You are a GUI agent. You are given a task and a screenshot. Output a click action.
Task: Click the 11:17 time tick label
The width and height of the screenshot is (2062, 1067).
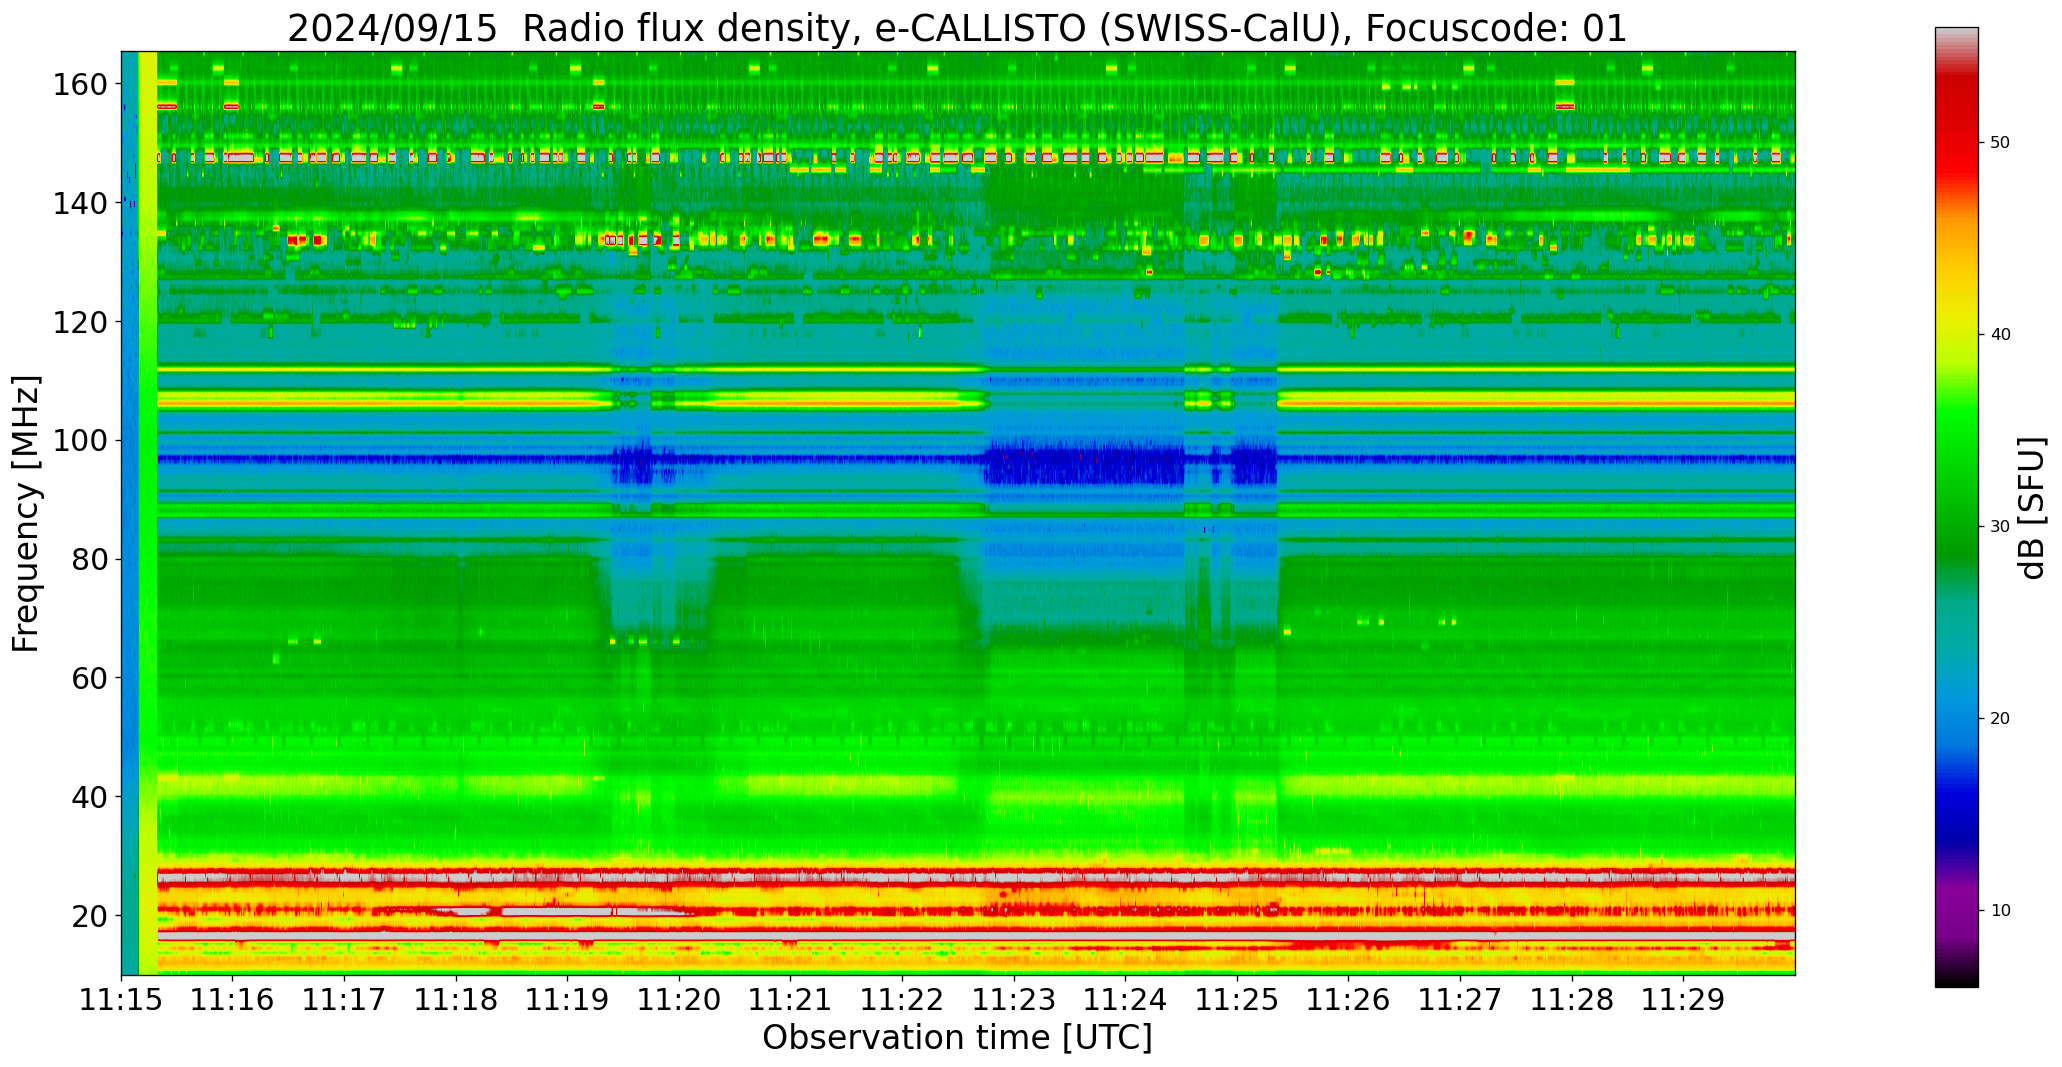(x=345, y=999)
